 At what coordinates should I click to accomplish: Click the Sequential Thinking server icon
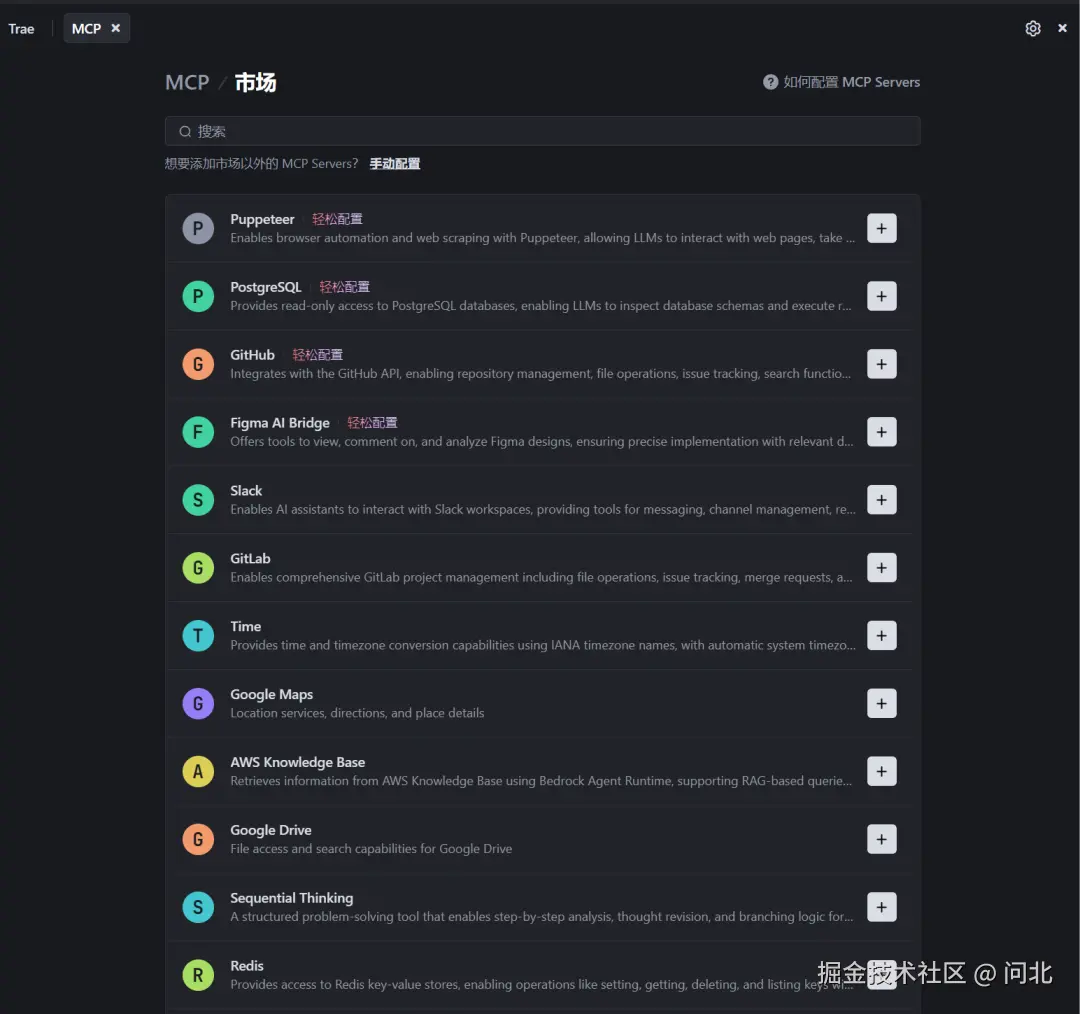click(198, 907)
